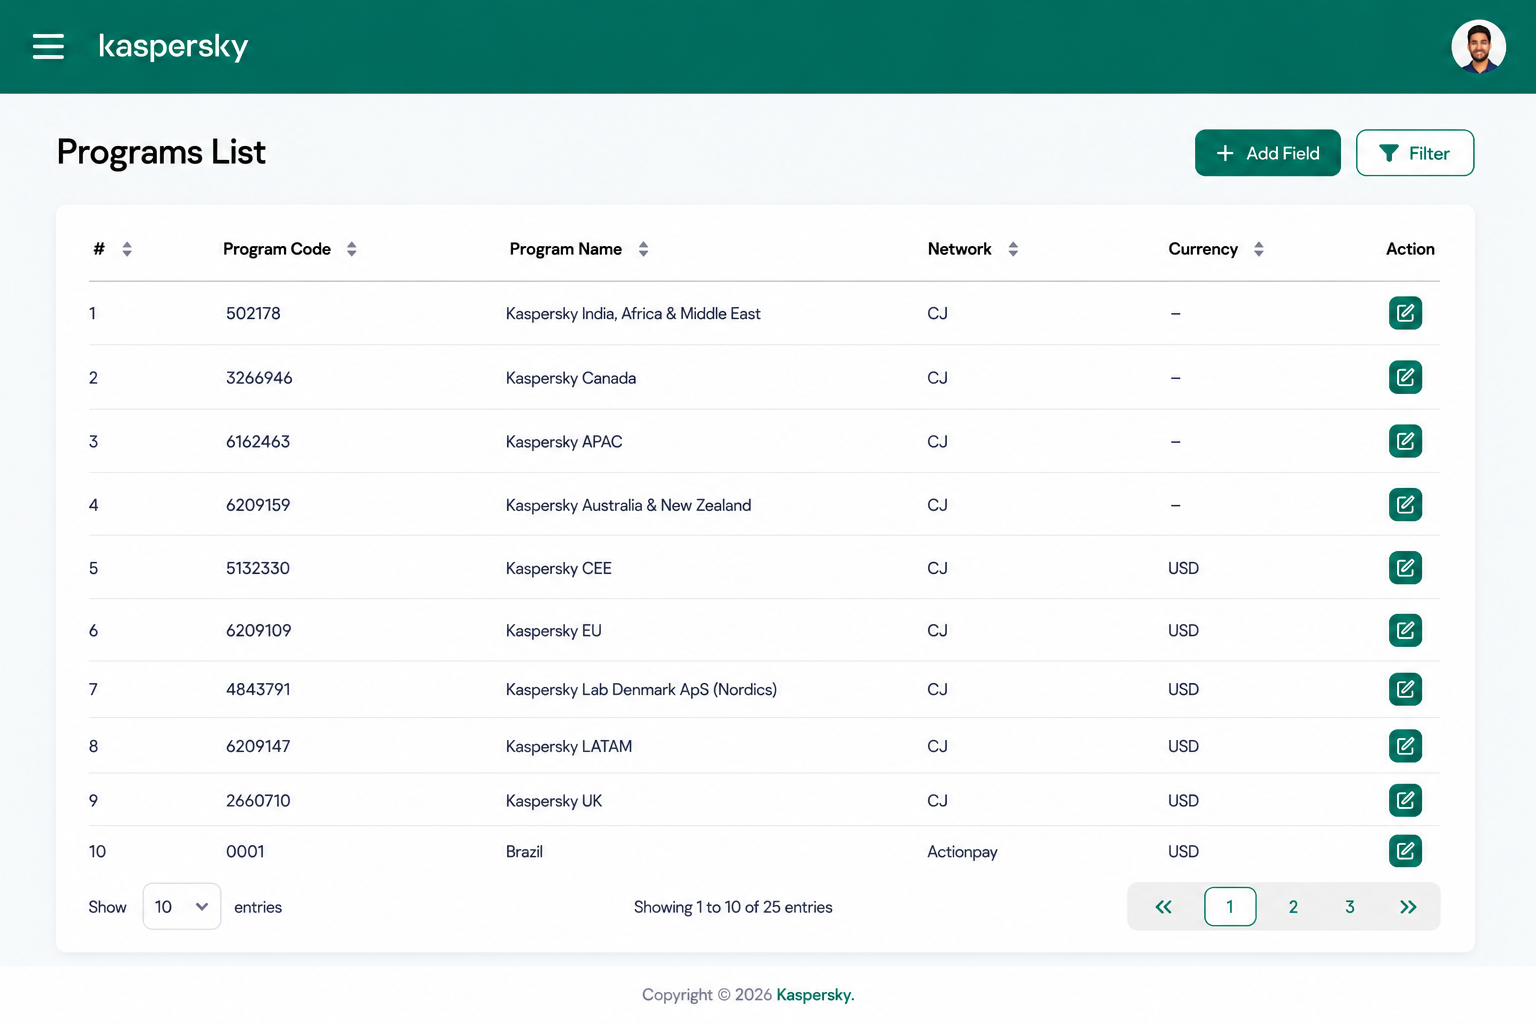Screen dimensions: 1536x1024
Task: Go to the previous pages double-arrow
Action: (x=1163, y=907)
